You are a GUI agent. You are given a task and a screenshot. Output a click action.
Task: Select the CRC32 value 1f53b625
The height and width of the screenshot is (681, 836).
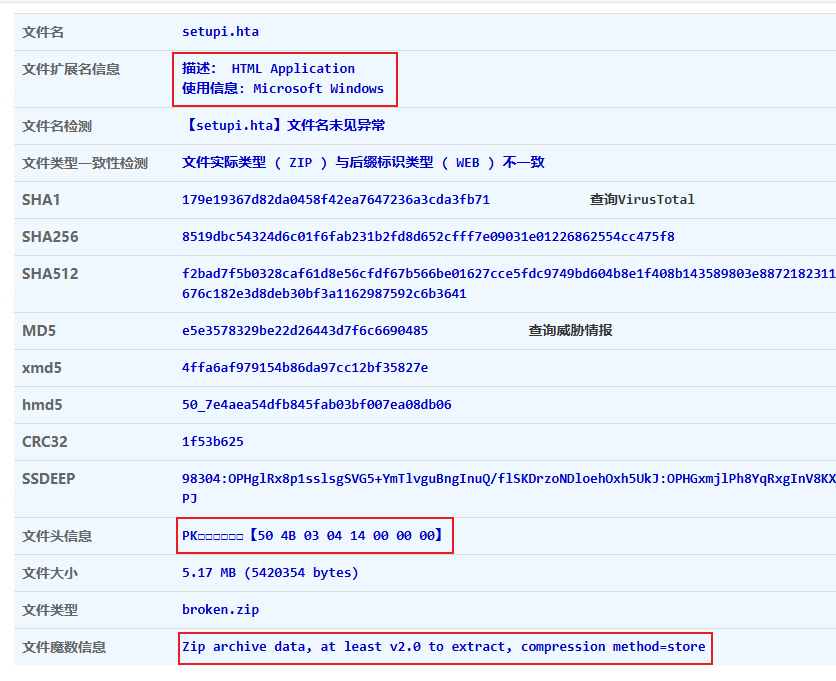(x=212, y=441)
